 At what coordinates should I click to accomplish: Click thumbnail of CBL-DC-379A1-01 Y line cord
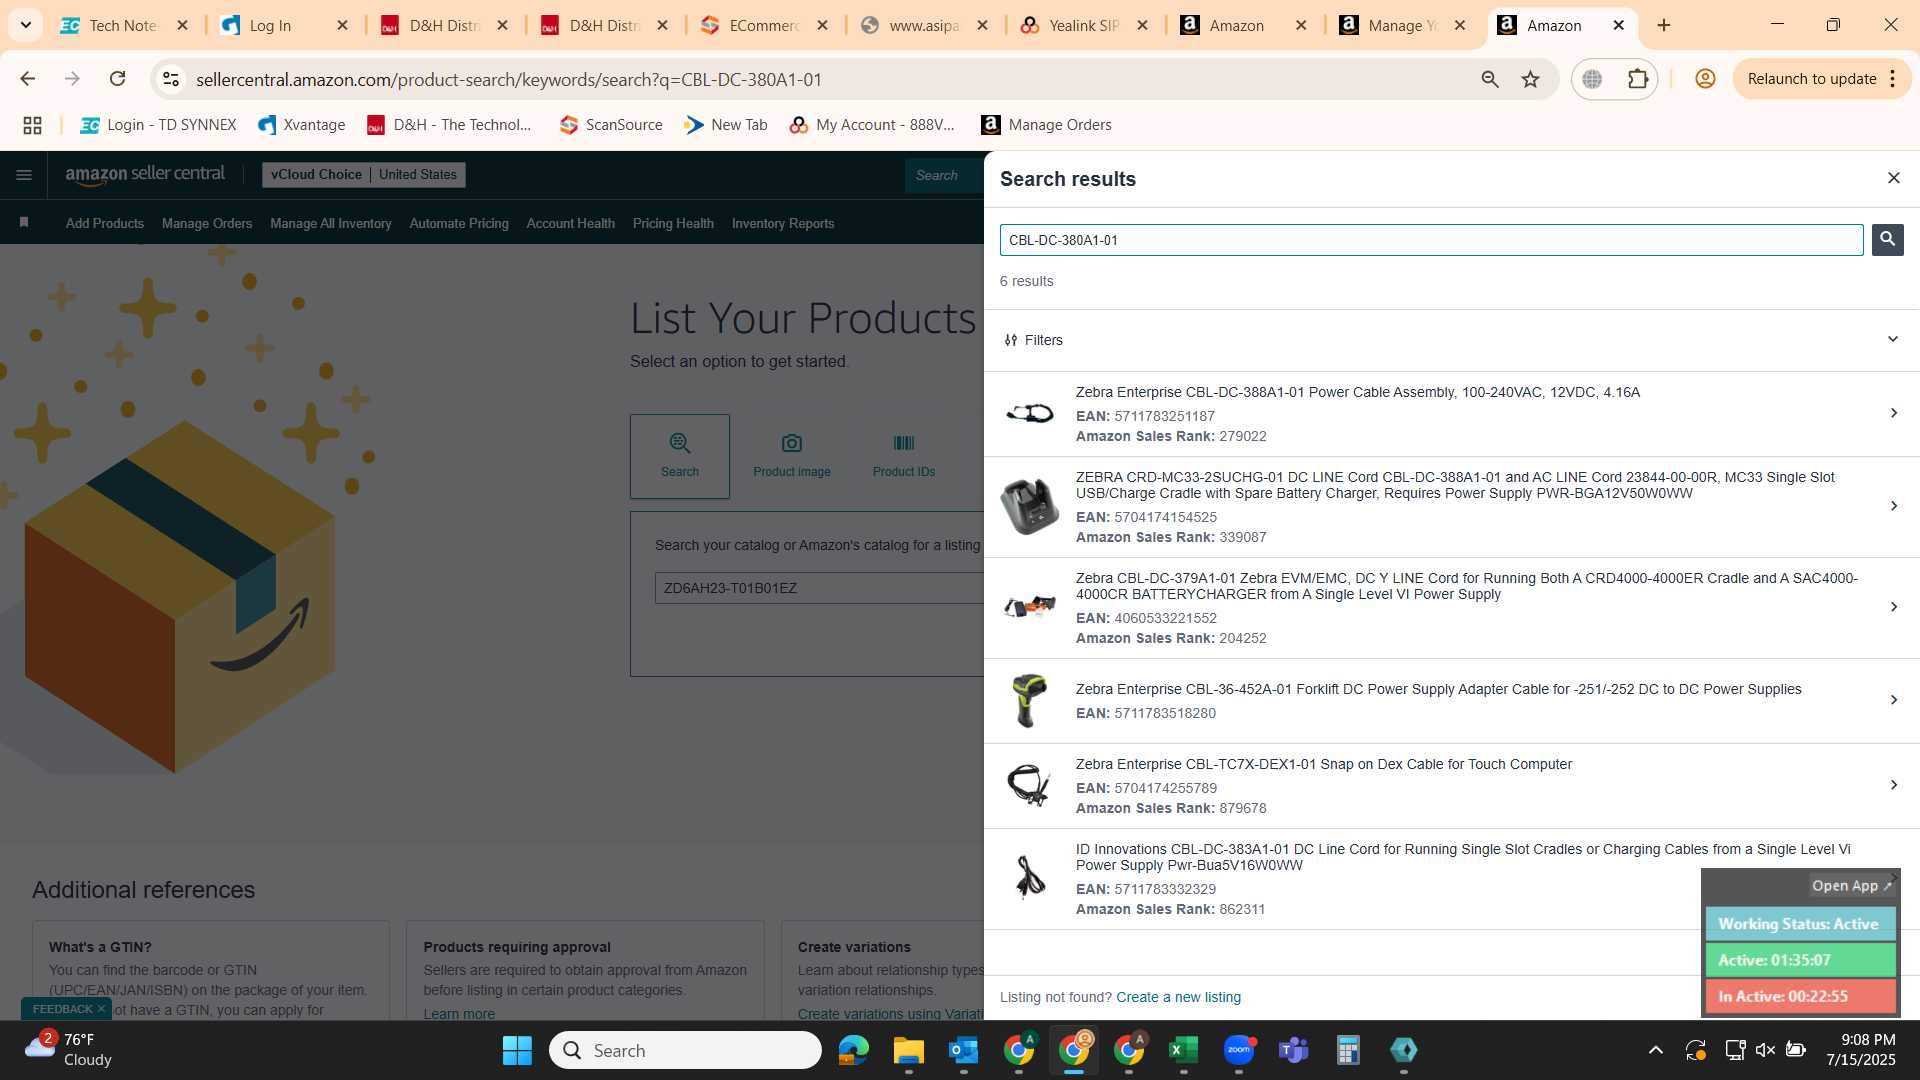[1029, 607]
